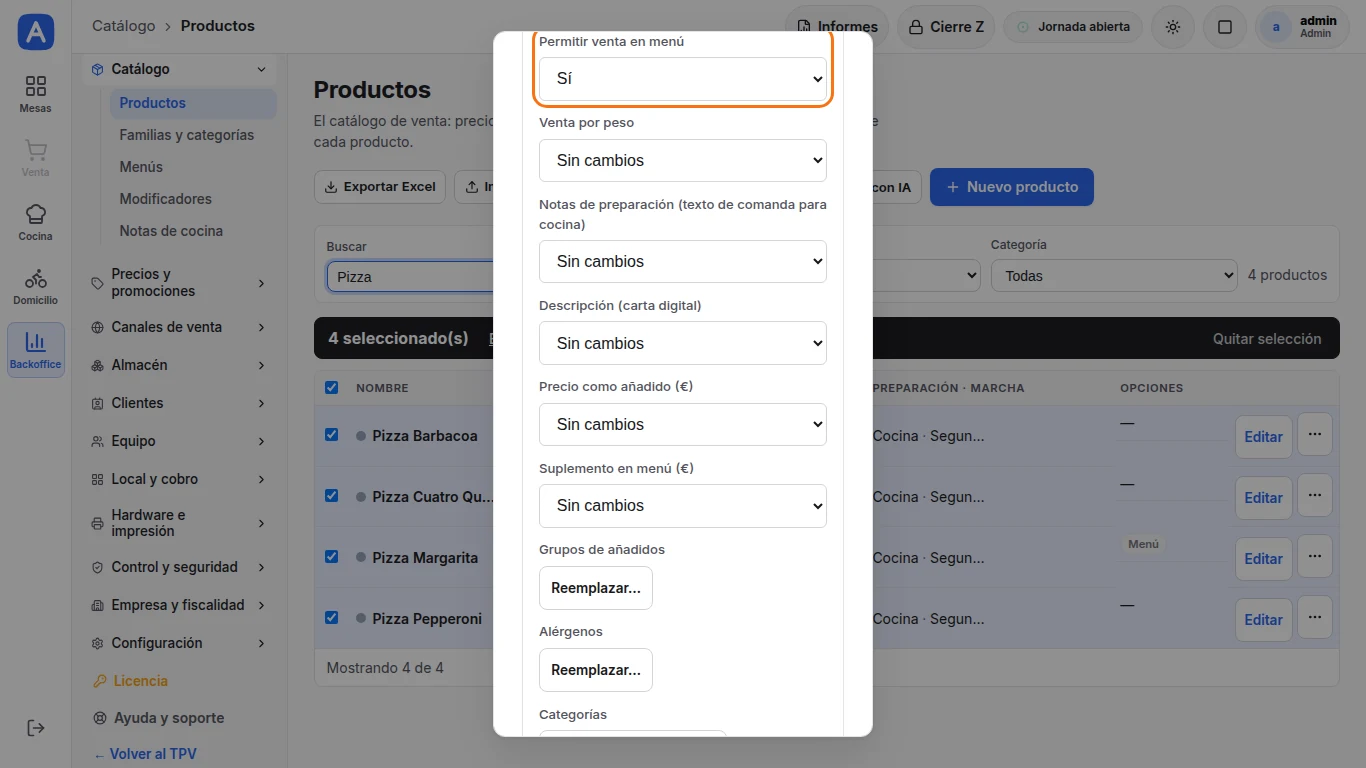
Task: Open the more options menu for Pizza Barbacoa
Action: click(x=1314, y=434)
